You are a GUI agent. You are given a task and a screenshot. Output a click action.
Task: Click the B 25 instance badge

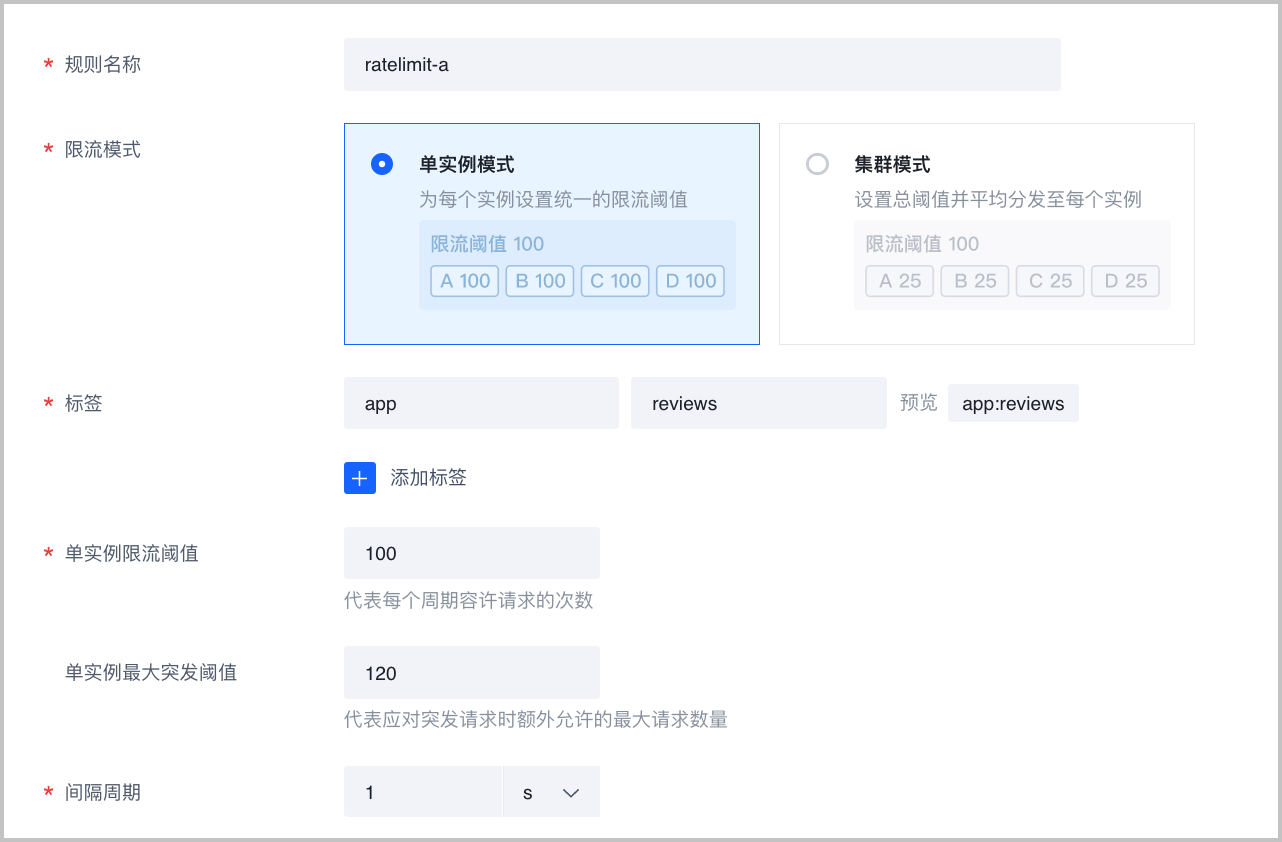coord(974,281)
